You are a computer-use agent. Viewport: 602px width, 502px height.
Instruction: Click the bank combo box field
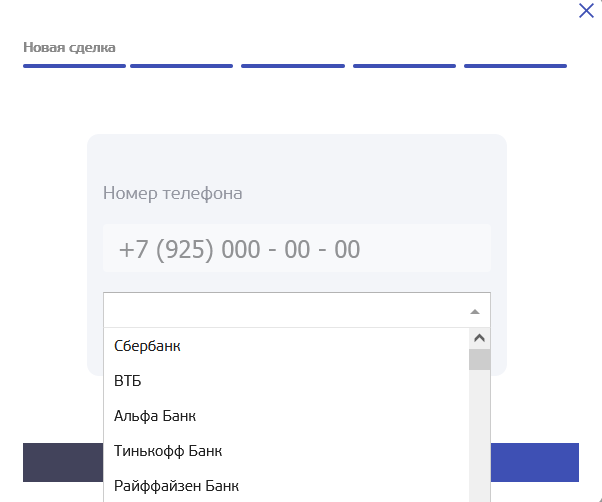[x=297, y=310]
